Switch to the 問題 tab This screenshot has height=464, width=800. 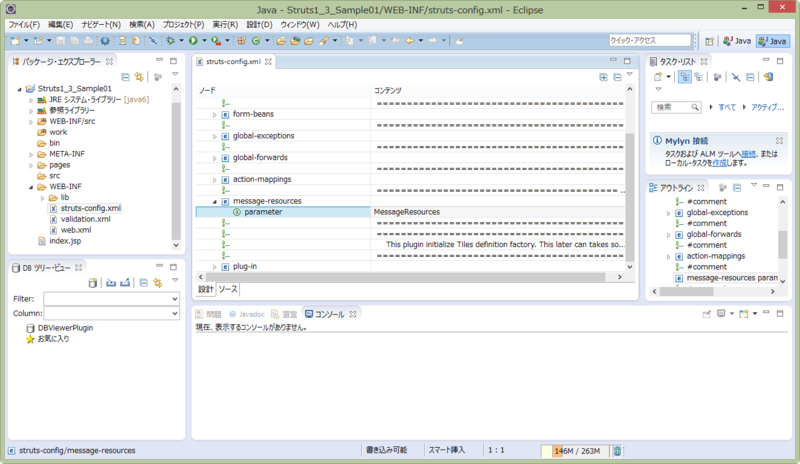point(209,314)
